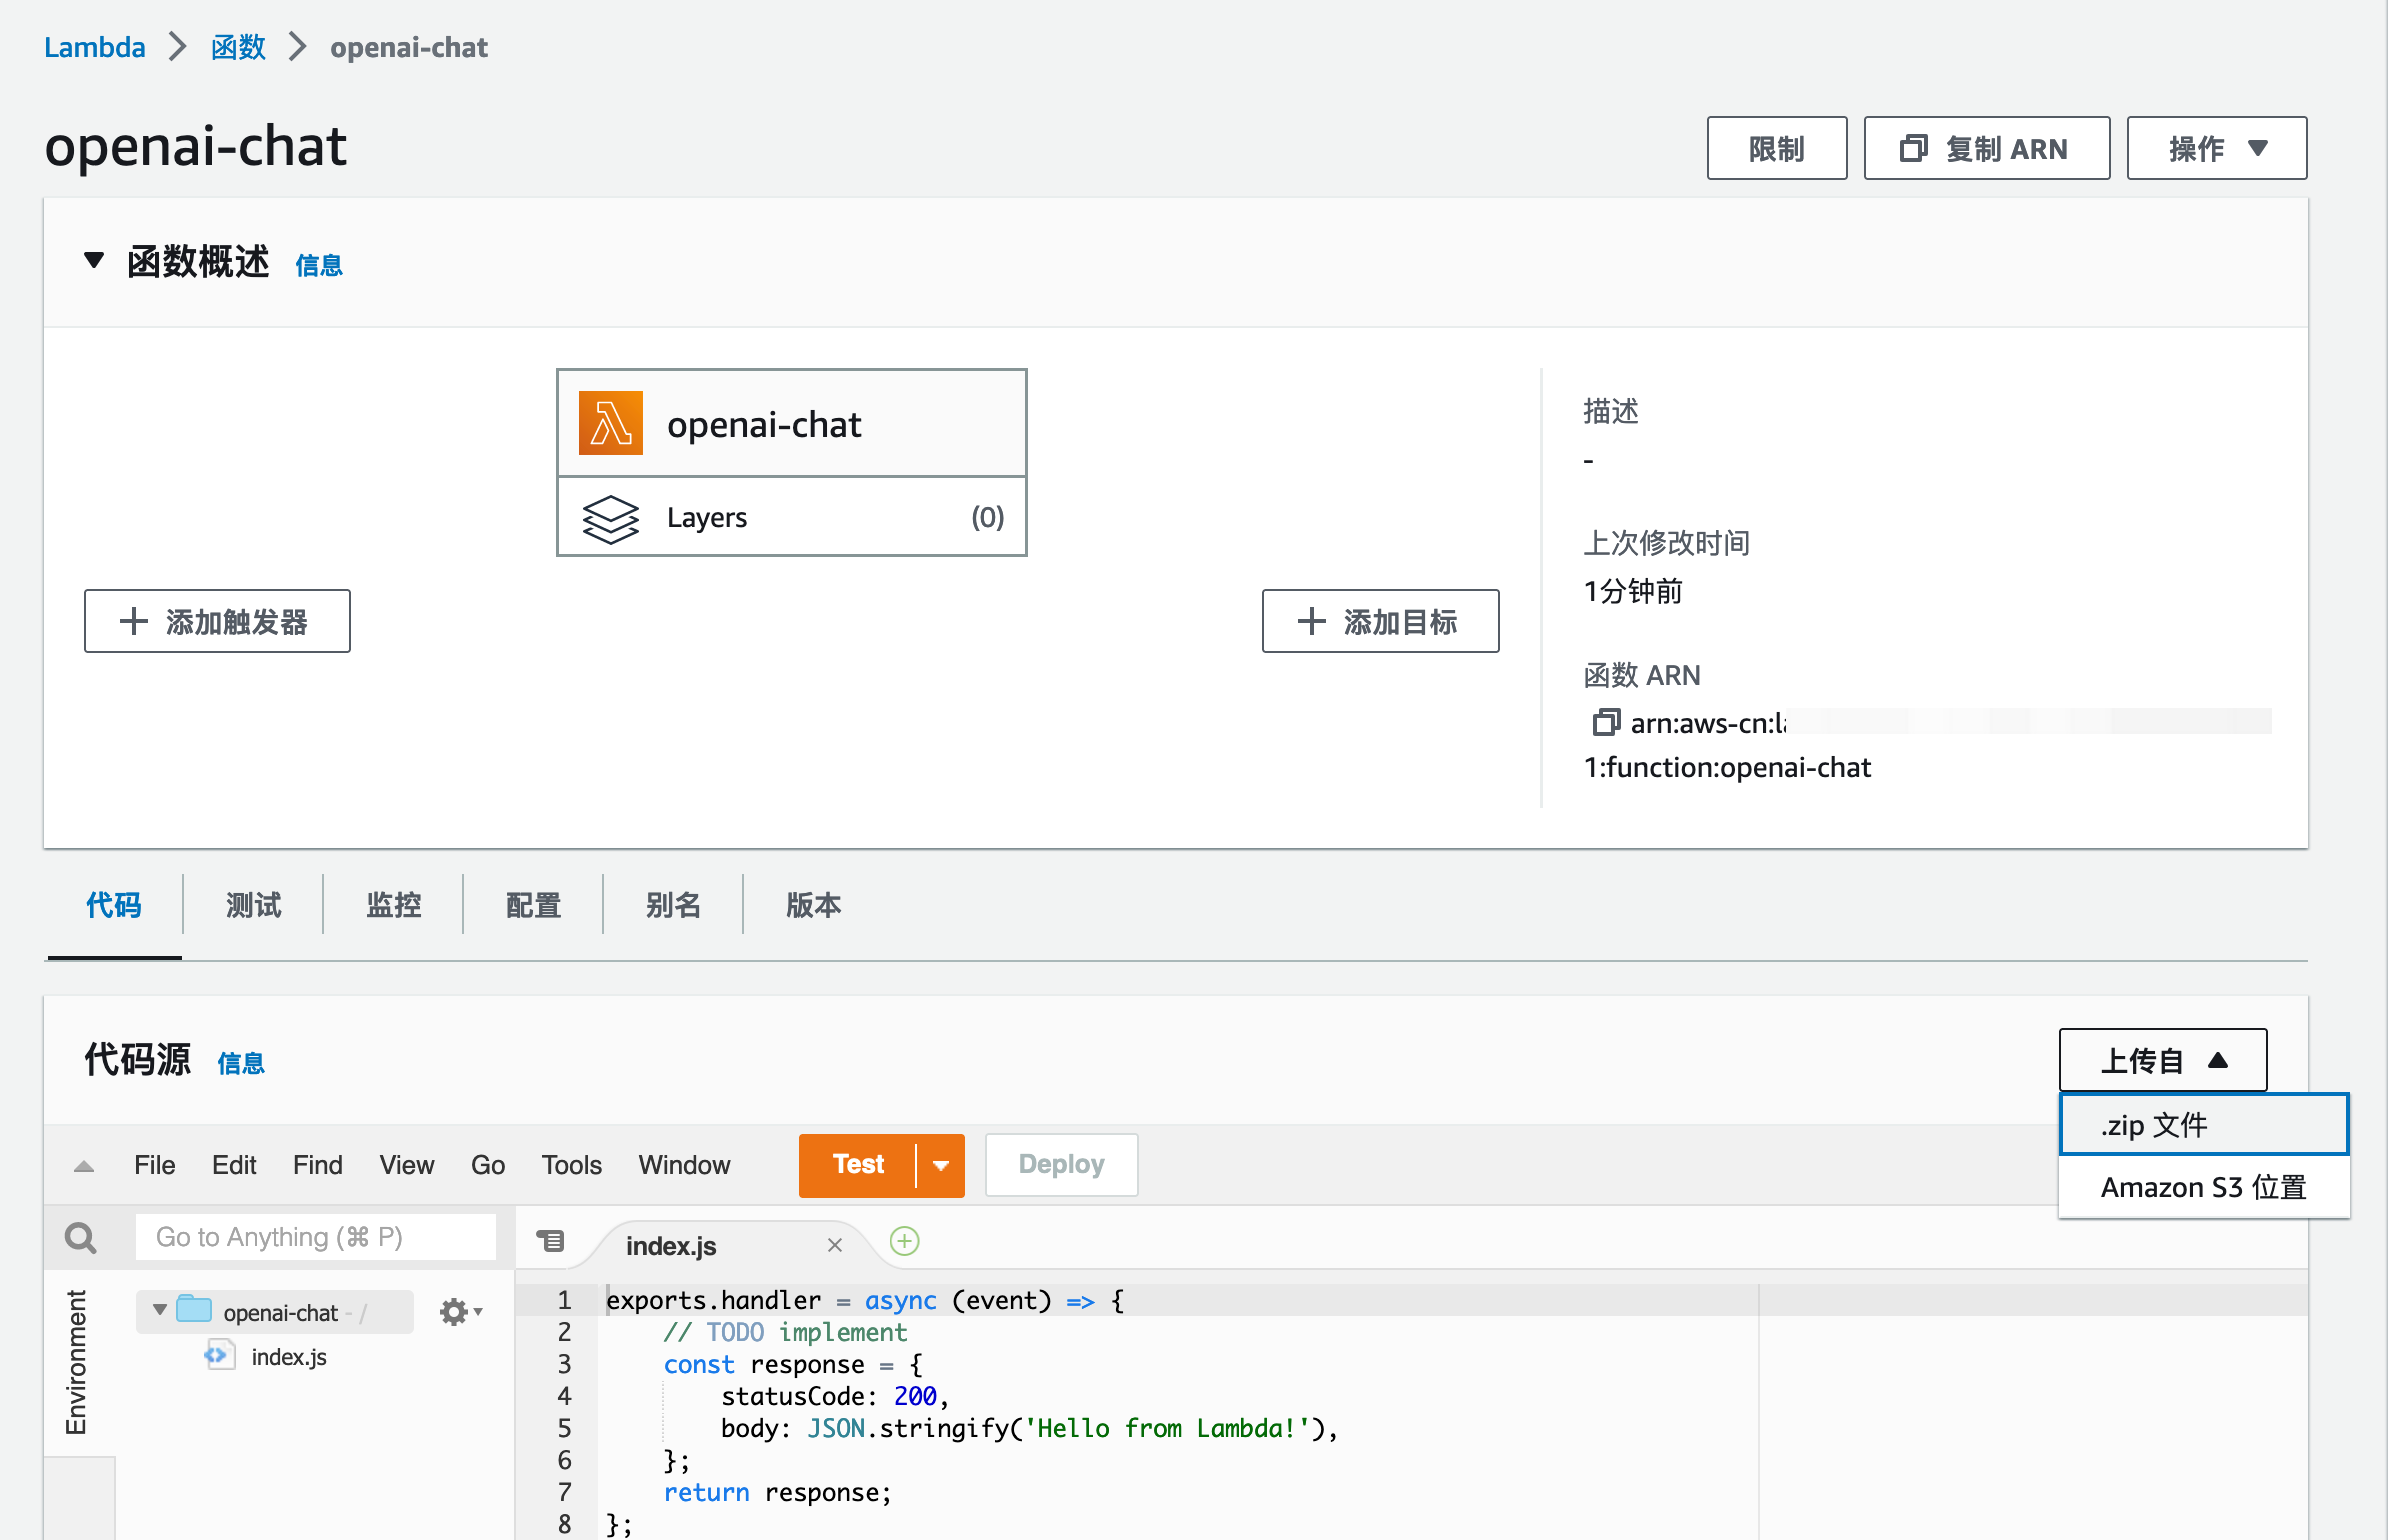
Task: Open the View menu in code editor
Action: [x=406, y=1165]
